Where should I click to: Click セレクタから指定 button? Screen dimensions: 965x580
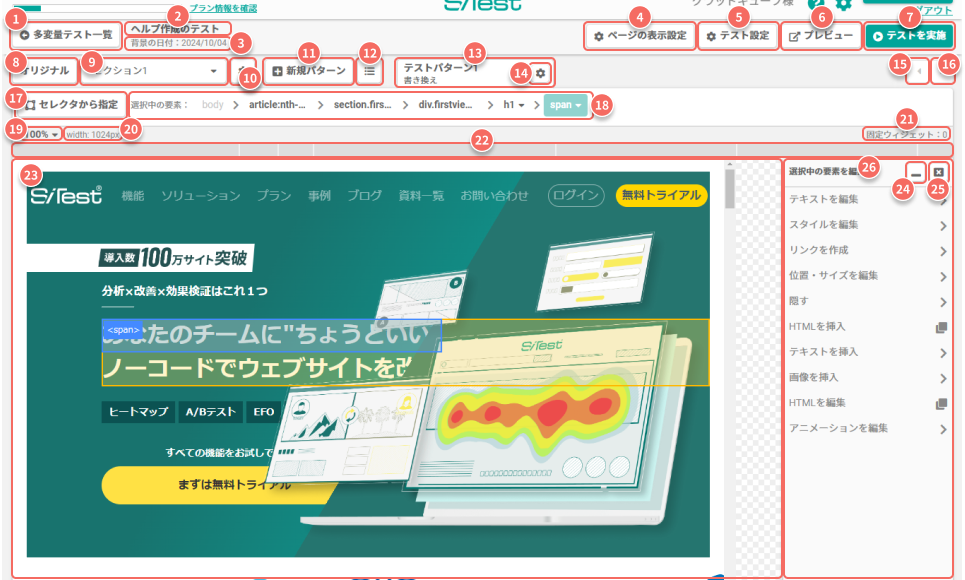pyautogui.click(x=72, y=105)
